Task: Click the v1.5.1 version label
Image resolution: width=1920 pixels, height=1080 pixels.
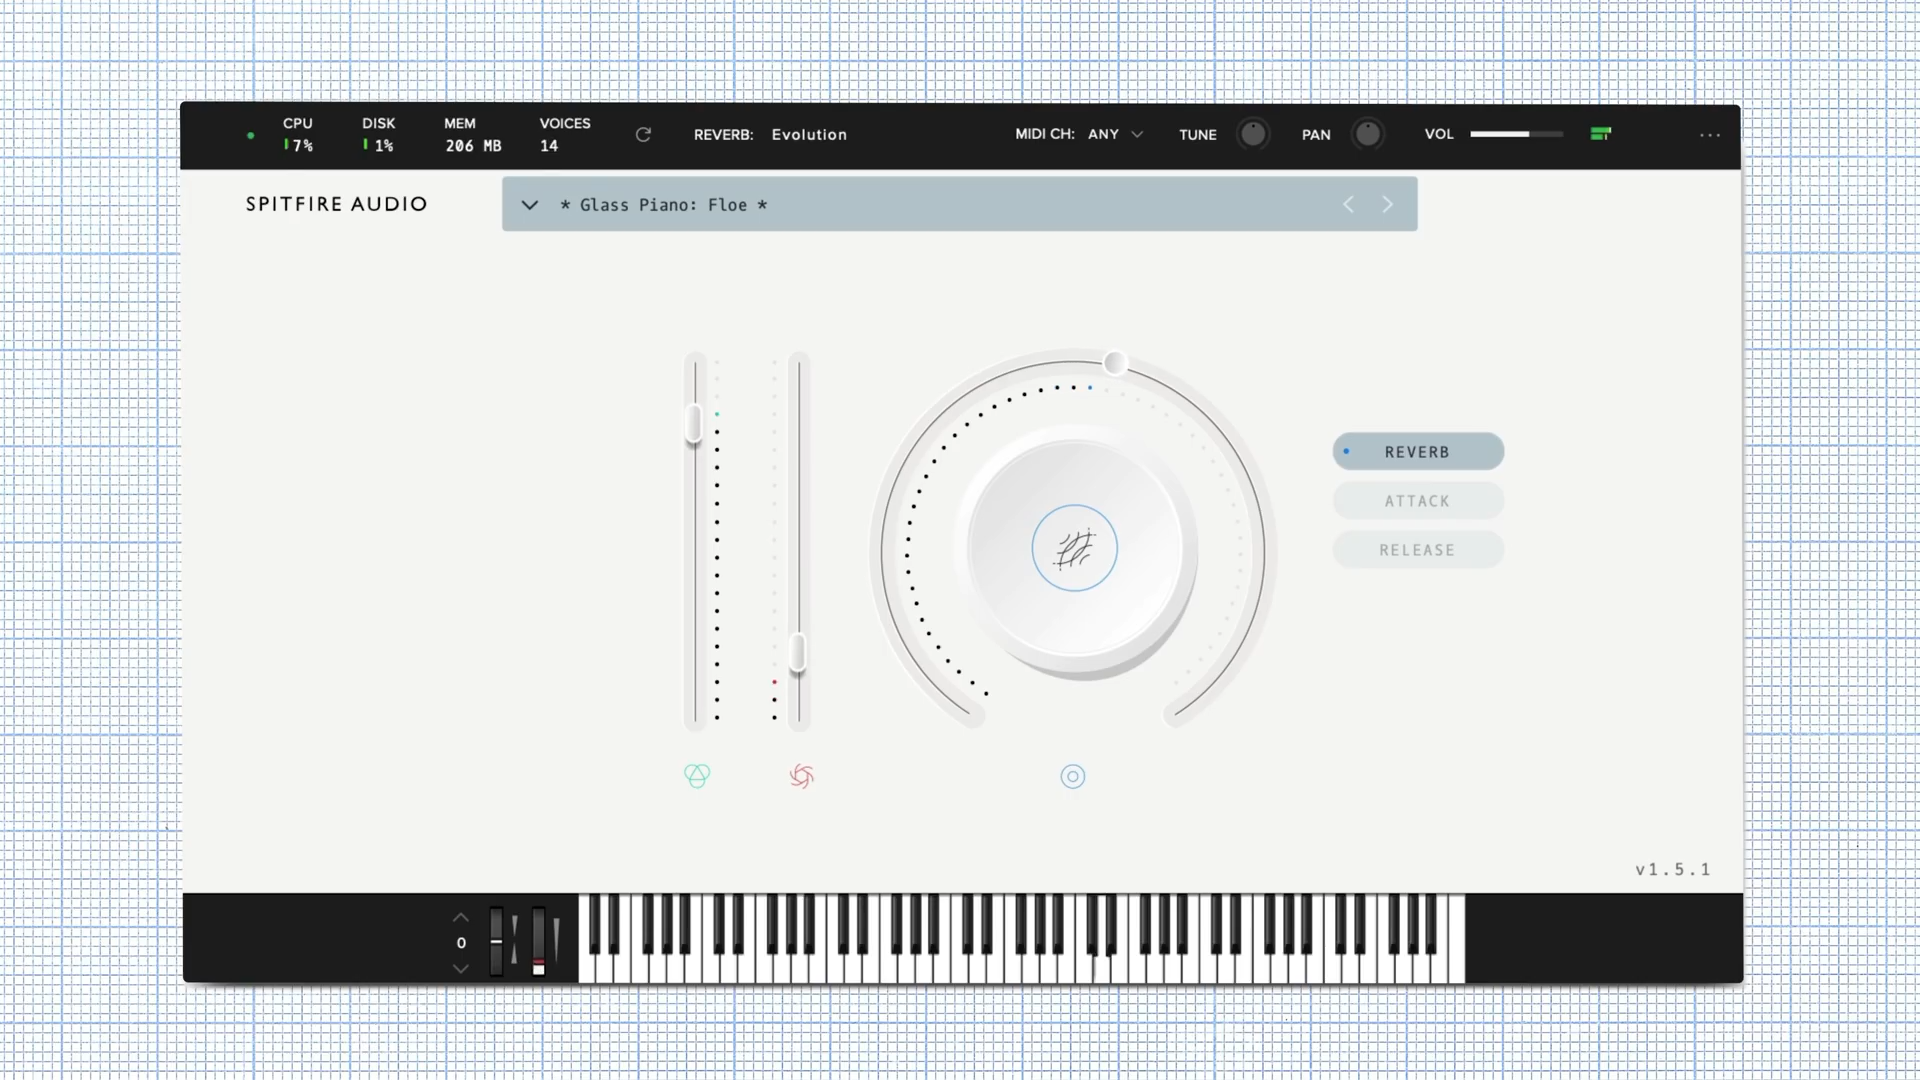Action: coord(1673,869)
